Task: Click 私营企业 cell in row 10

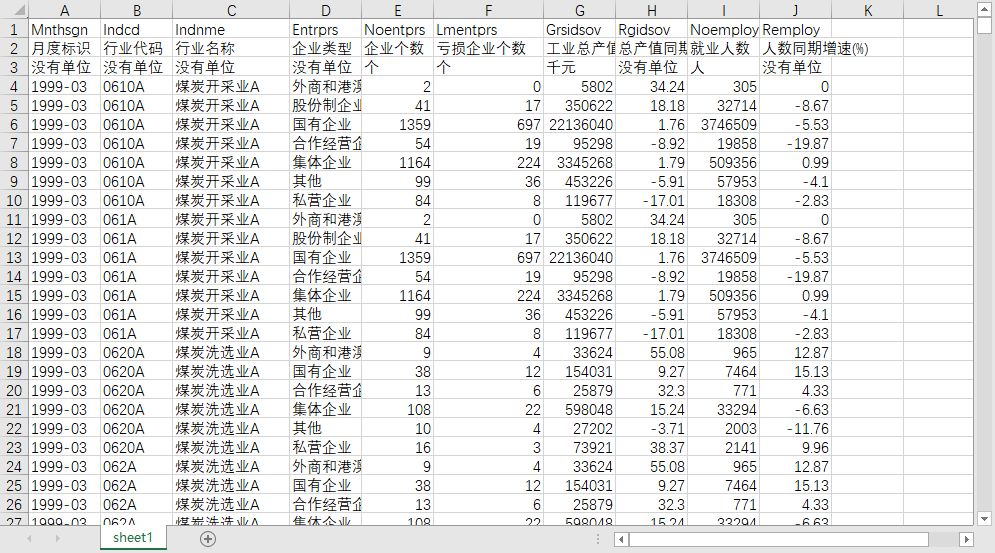Action: 326,201
